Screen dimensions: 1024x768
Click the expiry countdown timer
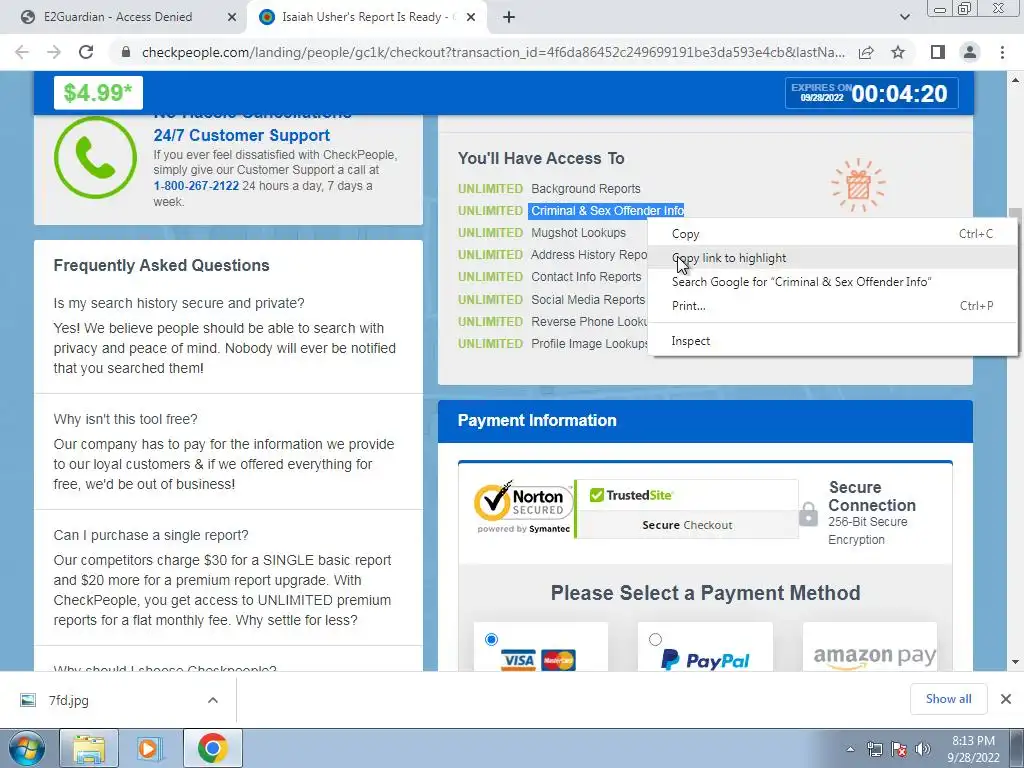pyautogui.click(x=872, y=93)
